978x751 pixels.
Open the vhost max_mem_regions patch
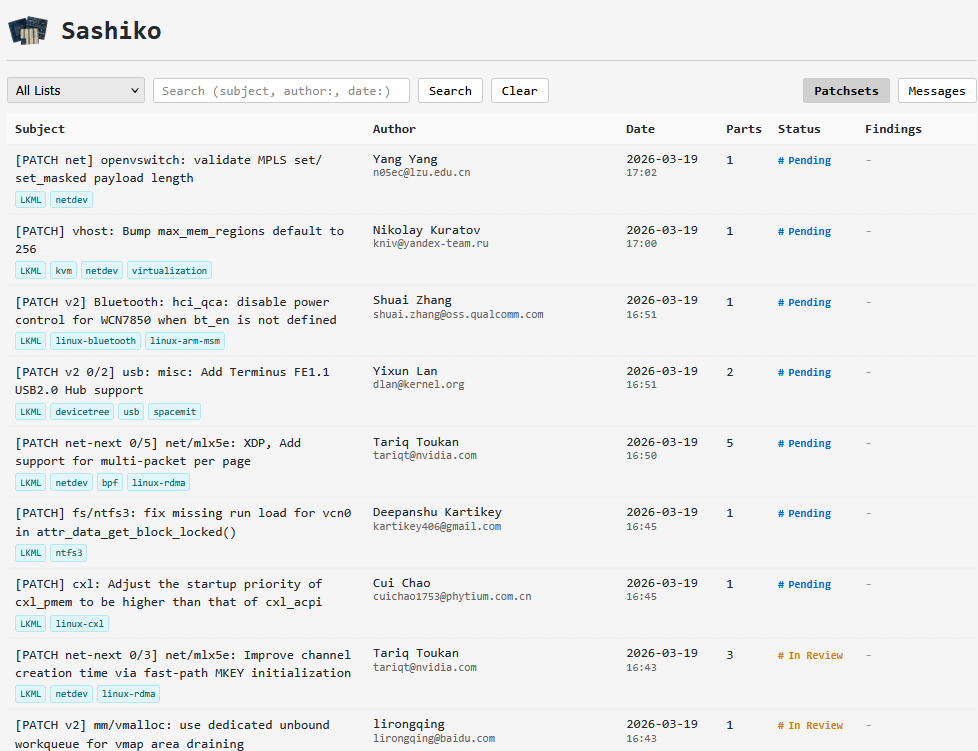pyautogui.click(x=179, y=240)
